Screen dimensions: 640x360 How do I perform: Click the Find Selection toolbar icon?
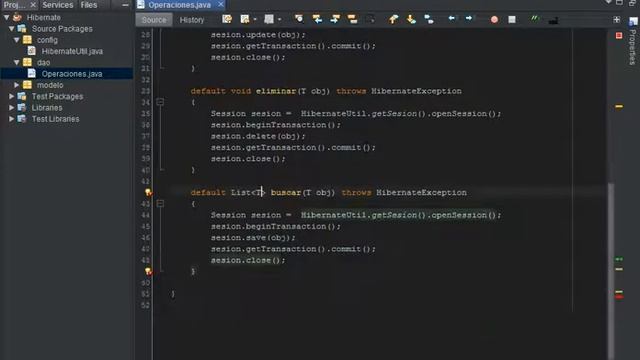[299, 19]
